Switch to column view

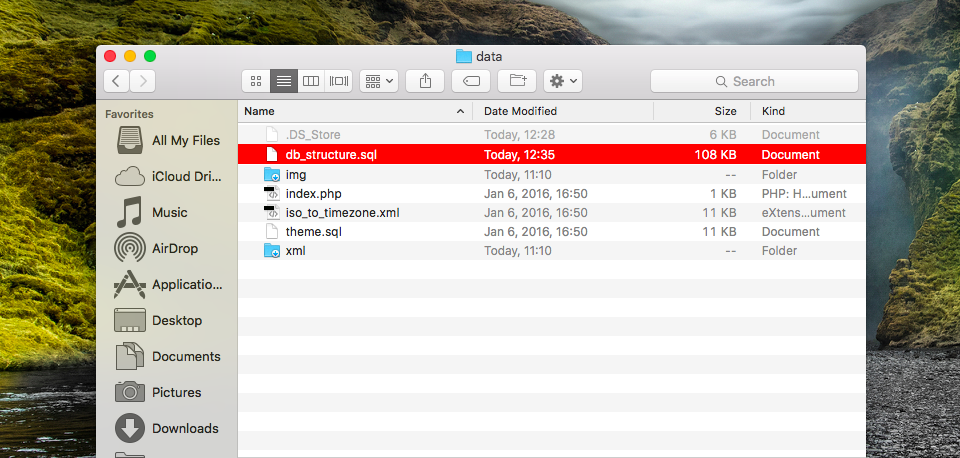click(x=311, y=81)
